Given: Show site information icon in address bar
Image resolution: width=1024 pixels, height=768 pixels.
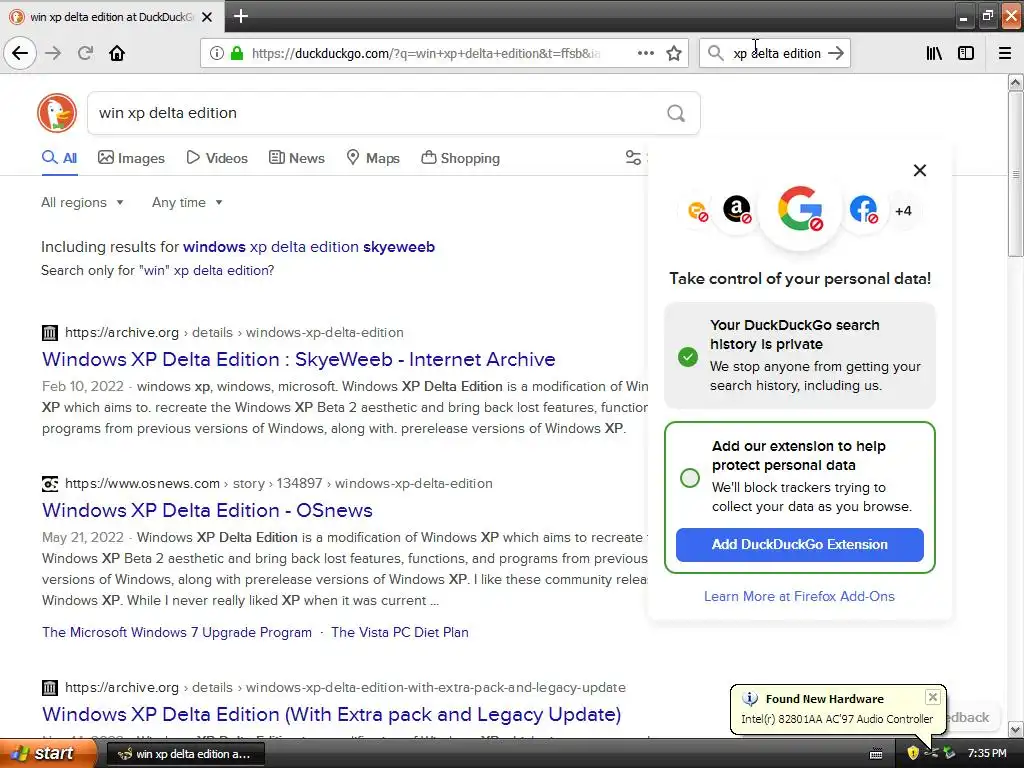Looking at the screenshot, I should (217, 53).
